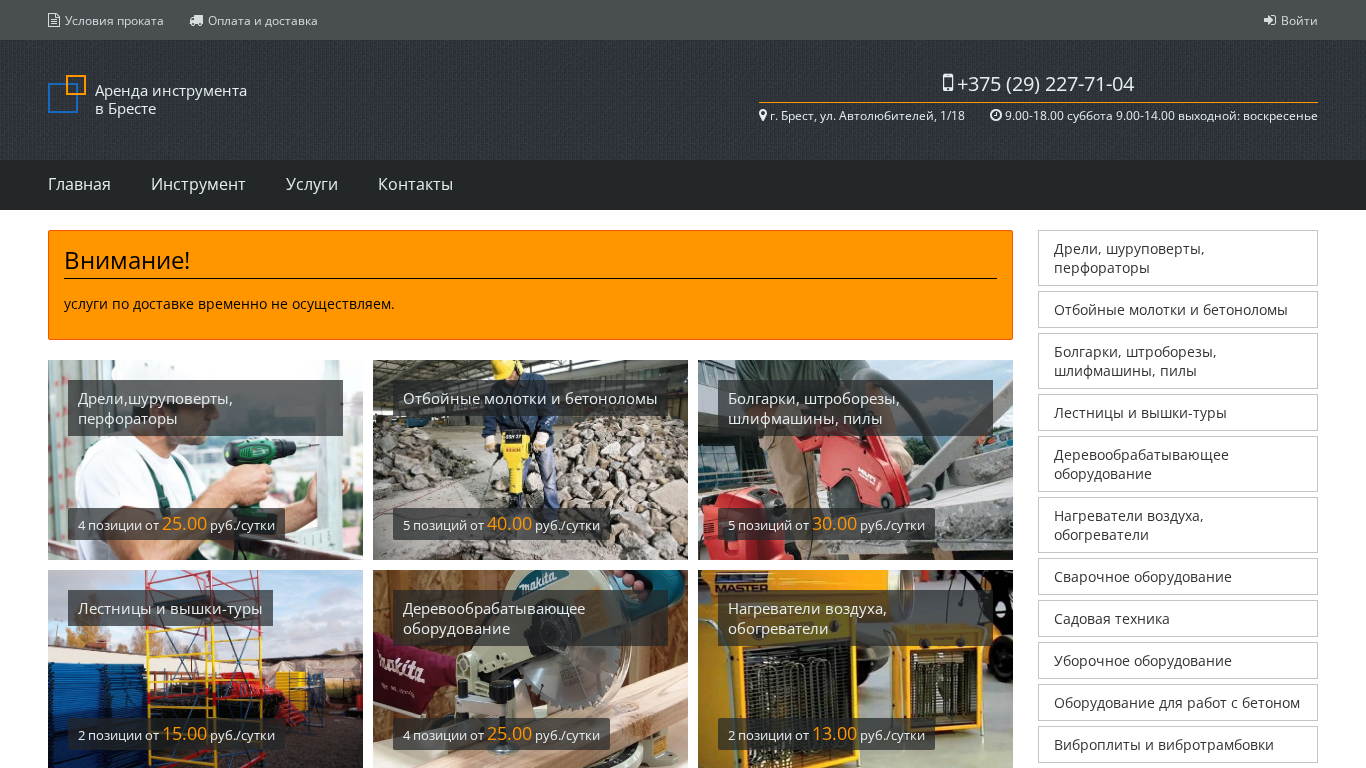Open Услуги menu item
This screenshot has width=1366, height=768.
click(312, 184)
